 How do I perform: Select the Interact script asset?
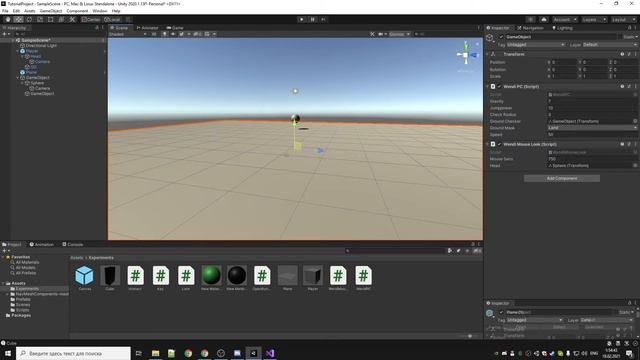pyautogui.click(x=135, y=278)
